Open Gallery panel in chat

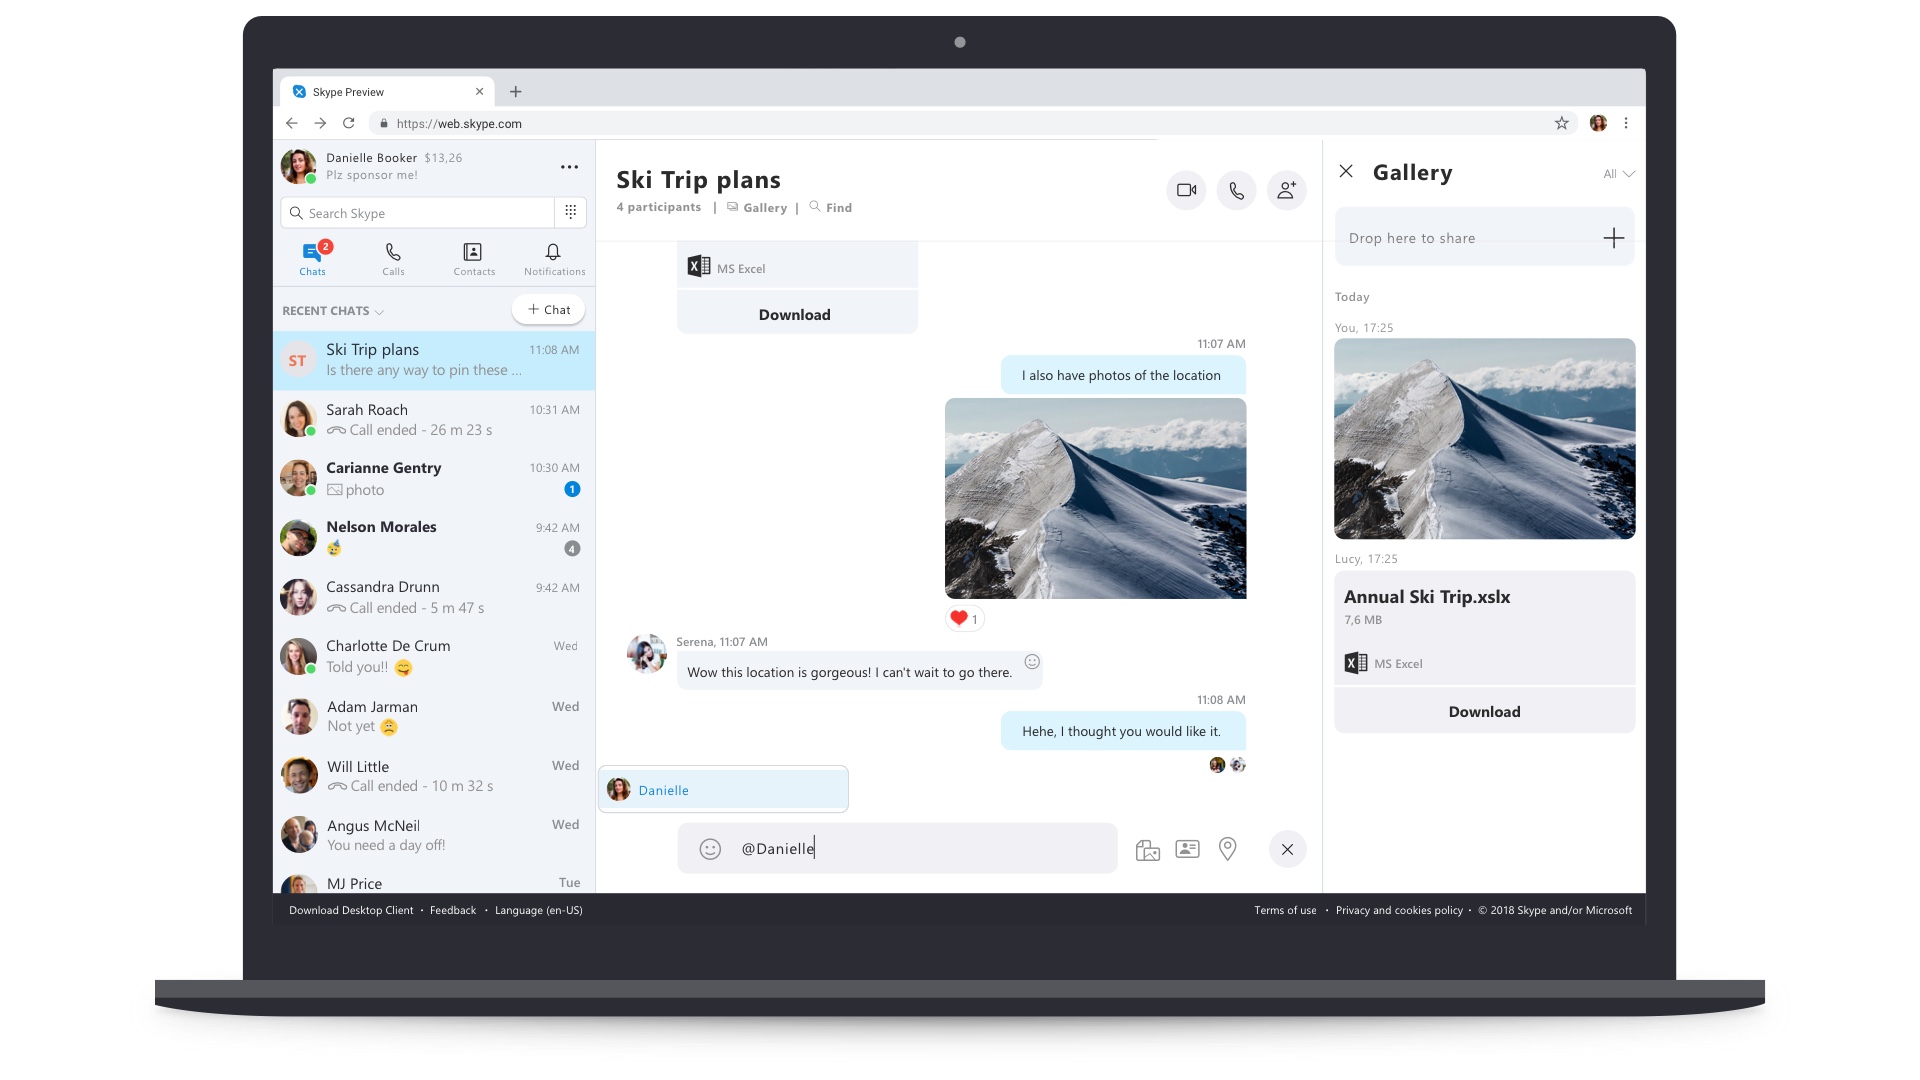tap(754, 207)
